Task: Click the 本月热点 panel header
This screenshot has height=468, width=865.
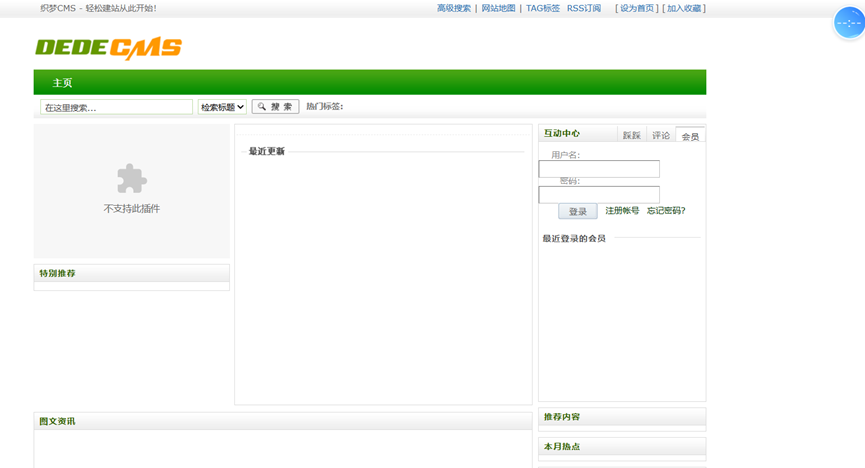Action: (622, 446)
